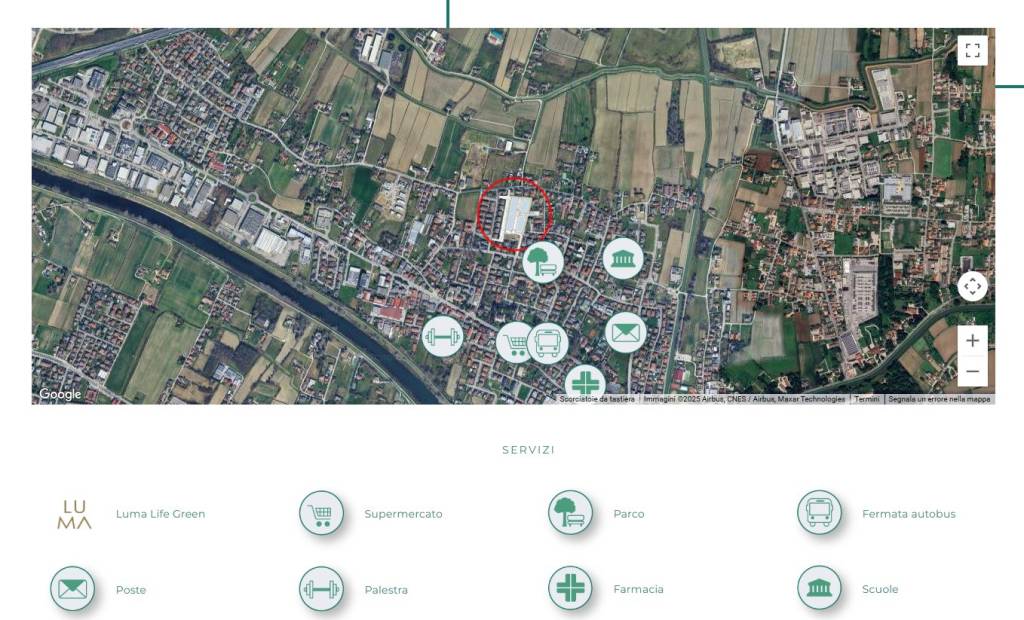Open 'Scorciatoie da tastiera' shortcuts
The width and height of the screenshot is (1024, 620).
[x=597, y=399]
